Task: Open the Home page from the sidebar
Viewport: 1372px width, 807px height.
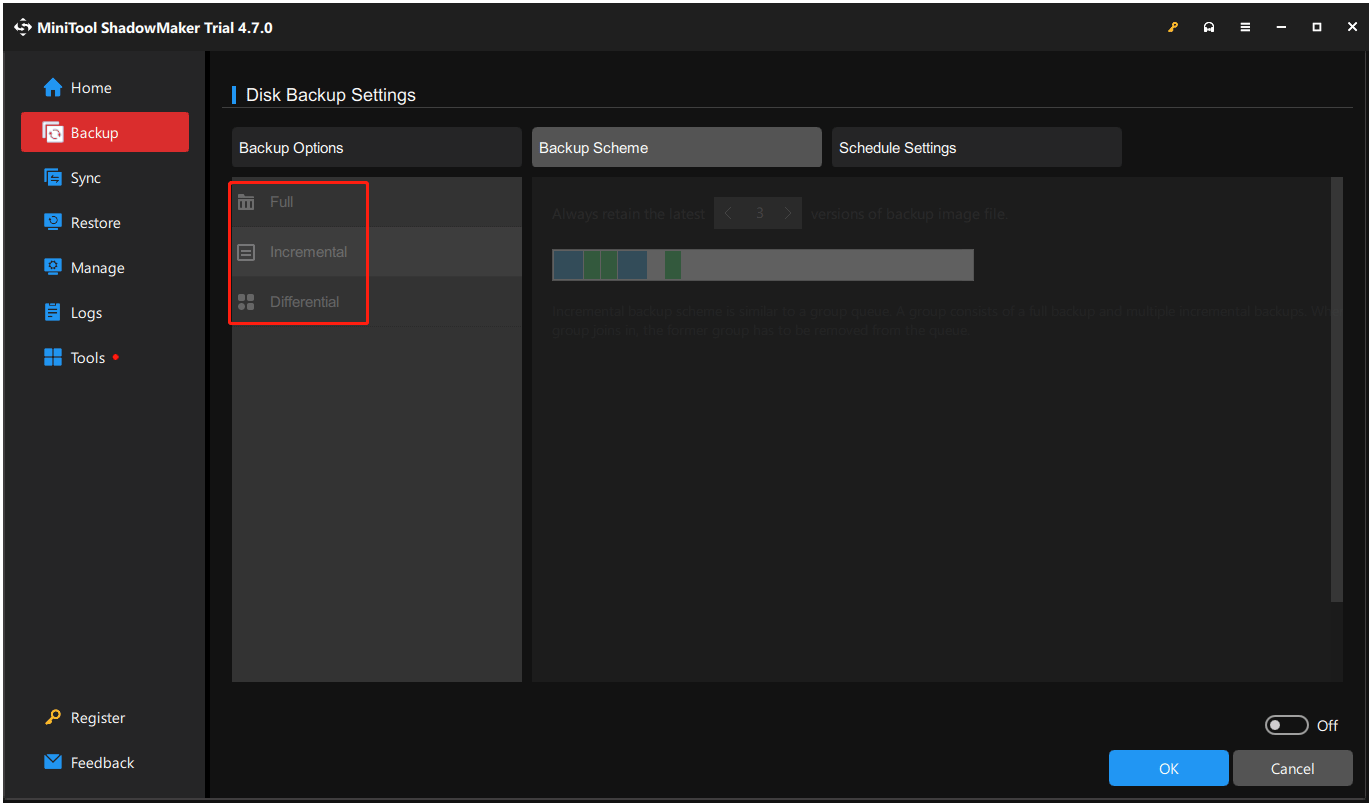Action: click(77, 88)
